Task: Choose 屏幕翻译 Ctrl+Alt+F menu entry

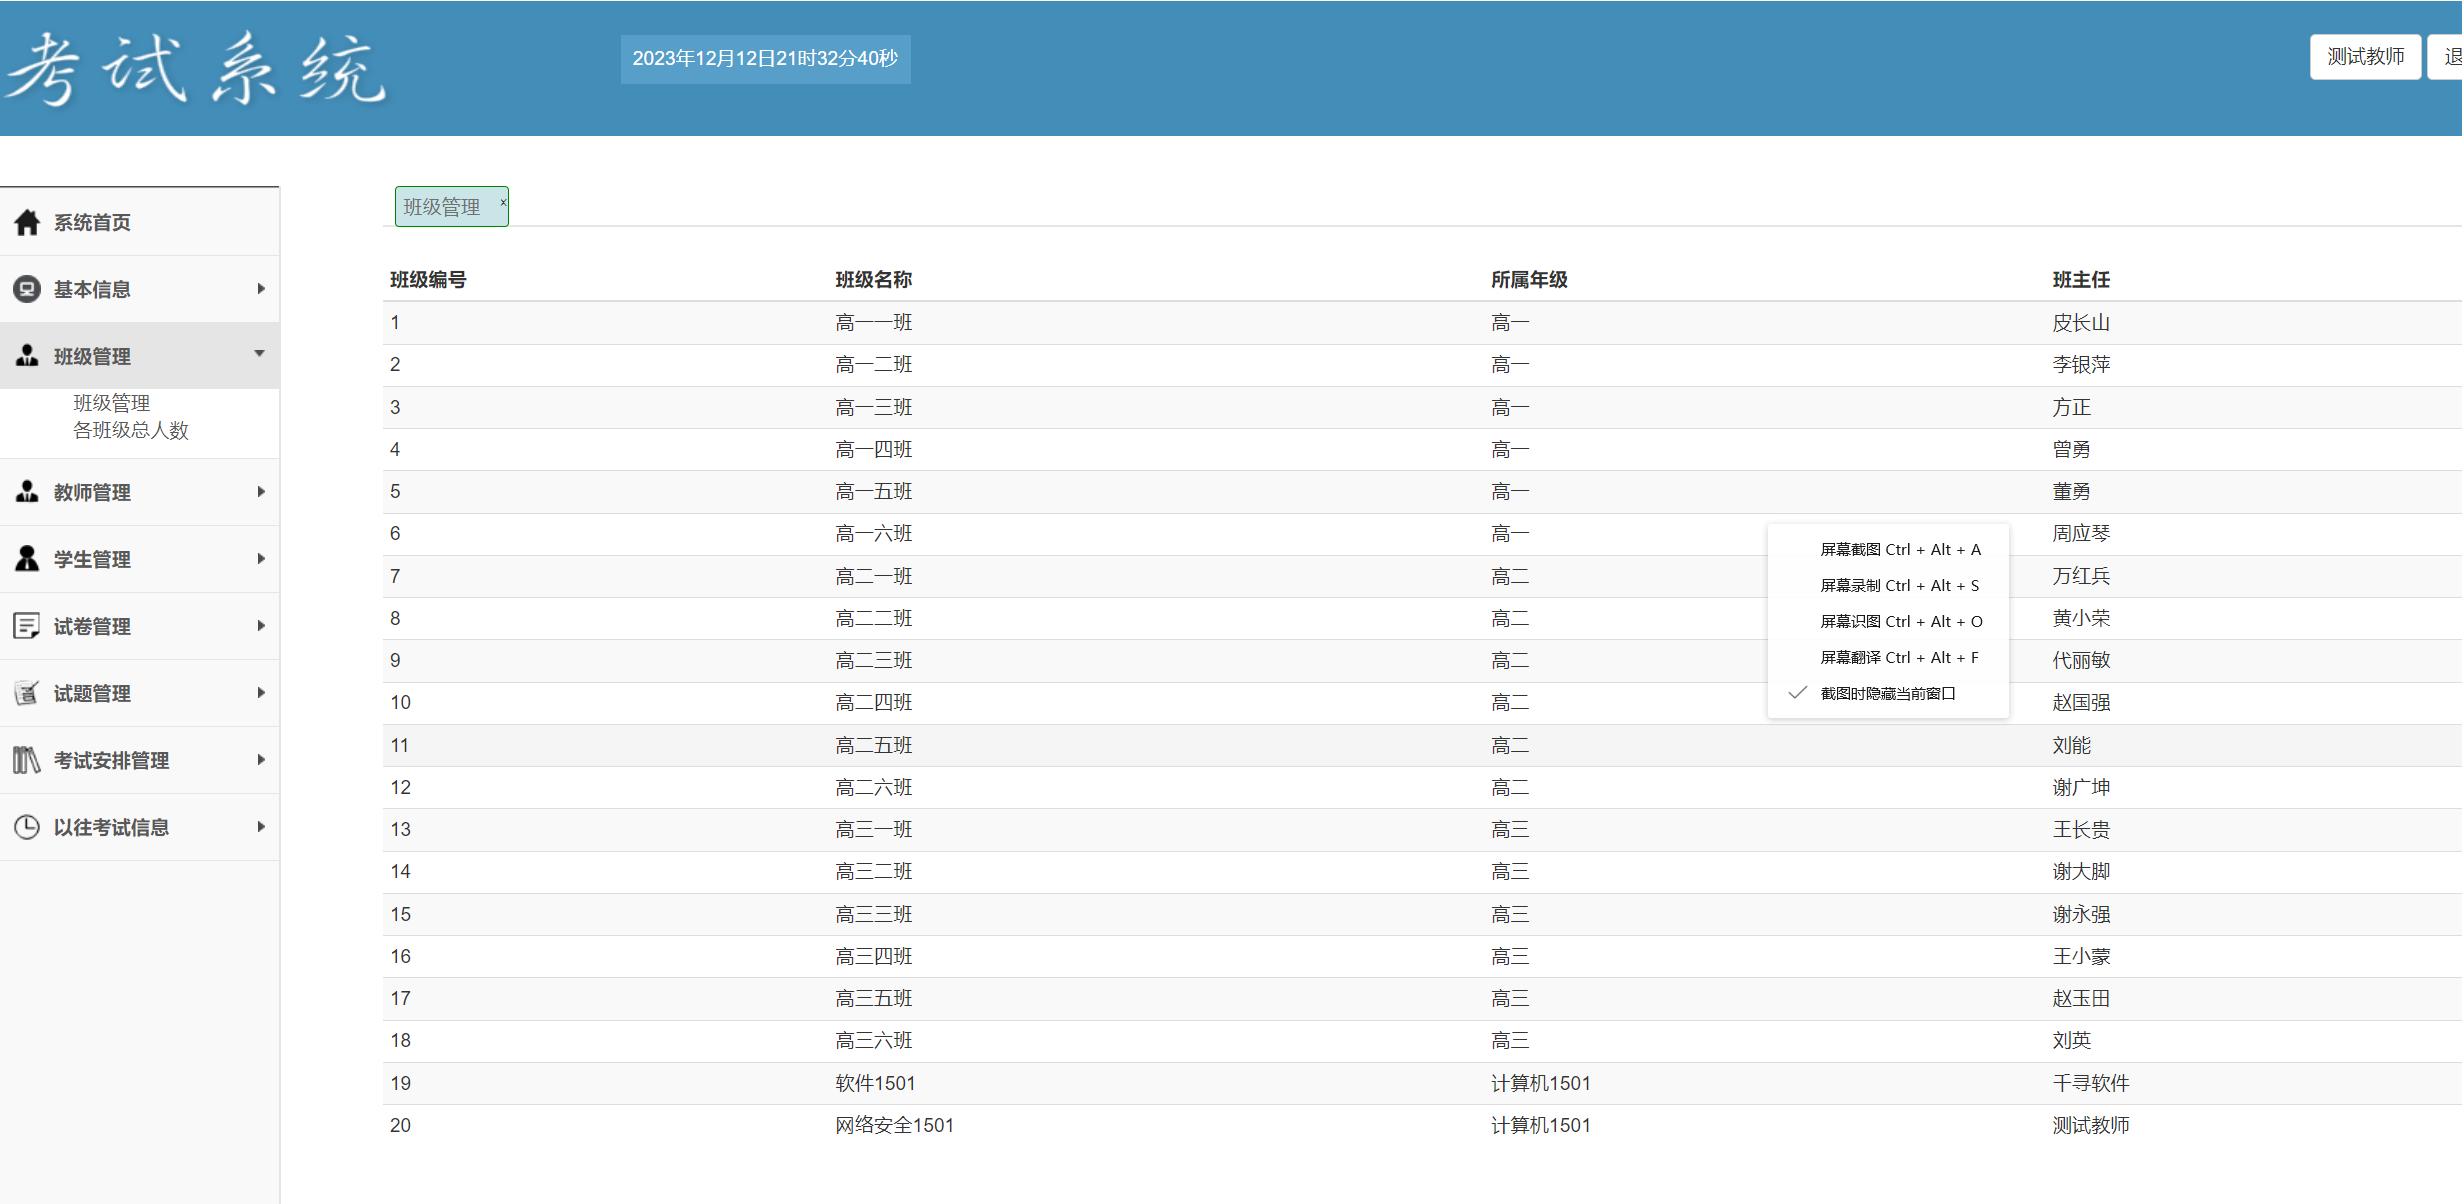Action: 1898,657
